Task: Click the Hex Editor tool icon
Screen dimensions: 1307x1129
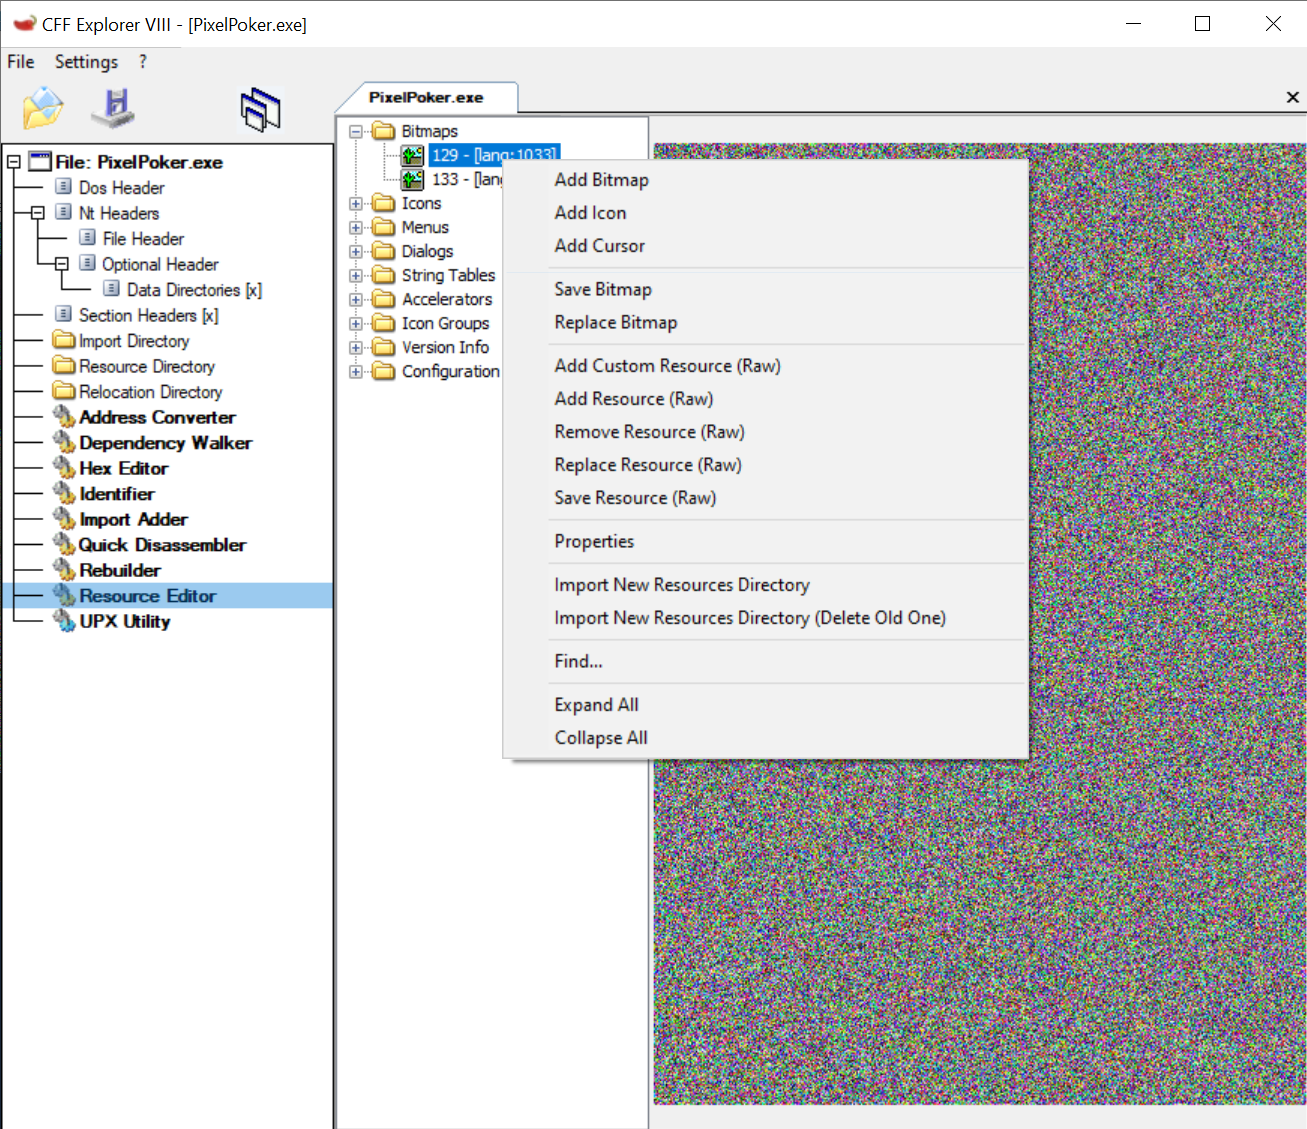Action: point(65,468)
